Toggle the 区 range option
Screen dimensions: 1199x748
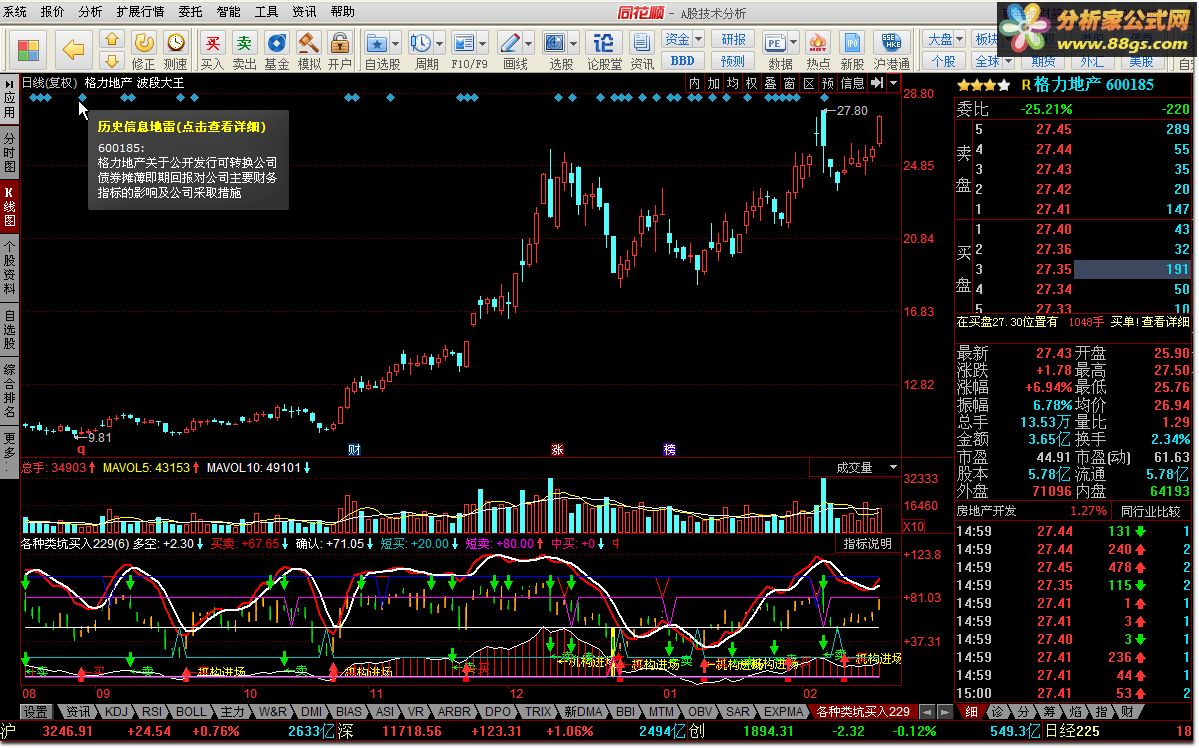(x=809, y=83)
